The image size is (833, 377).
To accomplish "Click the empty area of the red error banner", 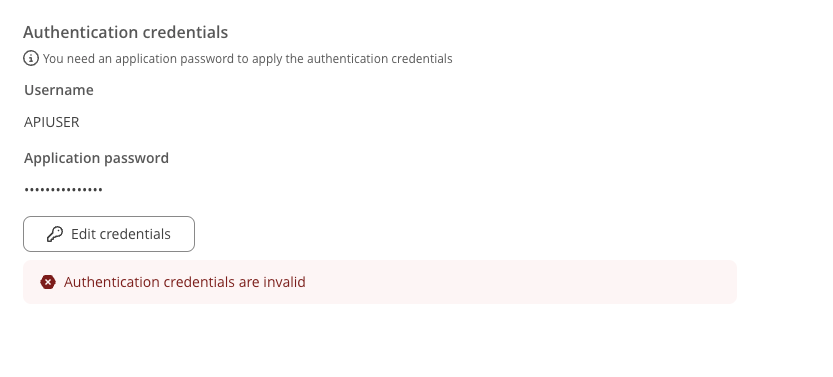I will coord(521,282).
